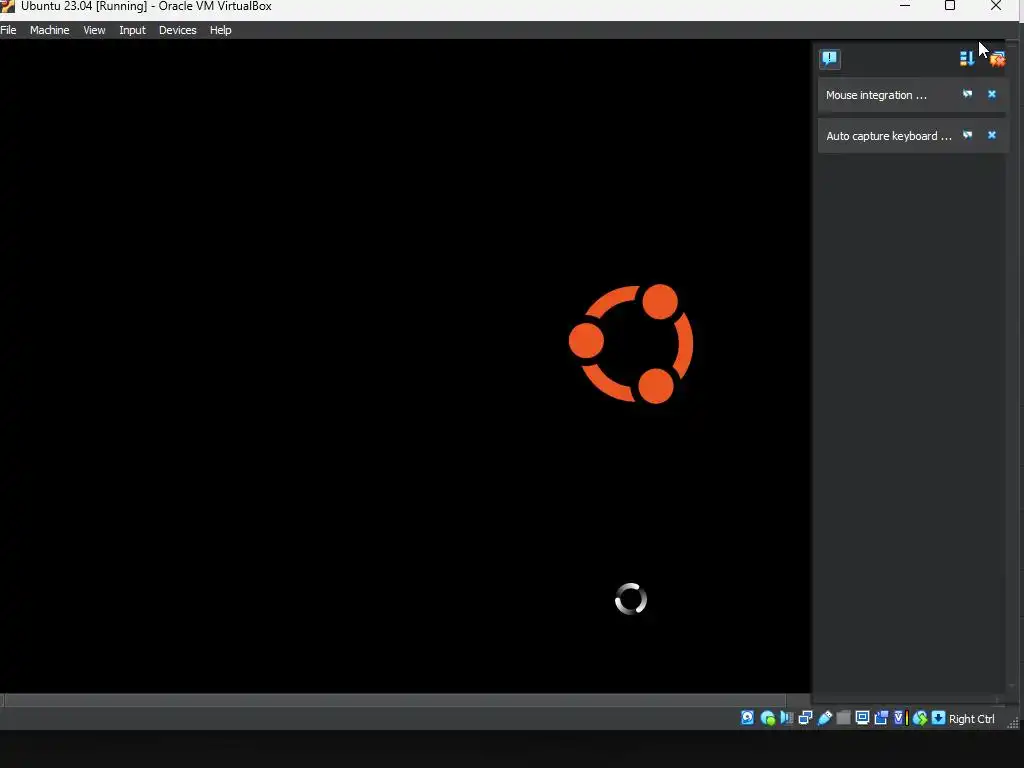Viewport: 1024px width, 768px height.
Task: Click the optical disk status icon
Action: pos(767,718)
